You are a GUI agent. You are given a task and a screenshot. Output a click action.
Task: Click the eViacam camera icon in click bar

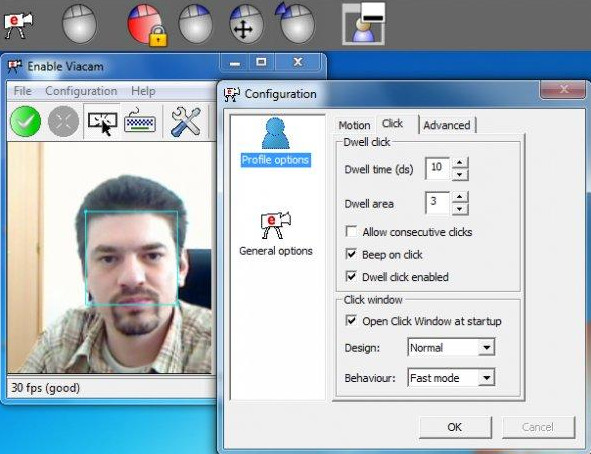[18, 25]
